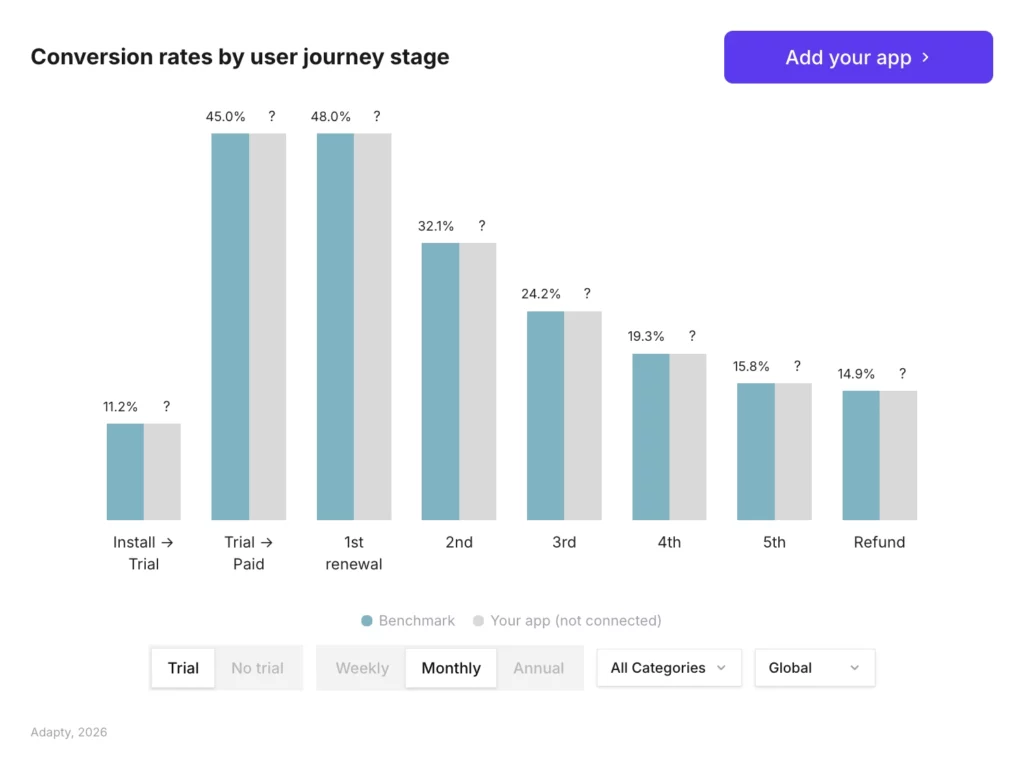Click the question mark icon above Trial → Paid bar

click(271, 116)
